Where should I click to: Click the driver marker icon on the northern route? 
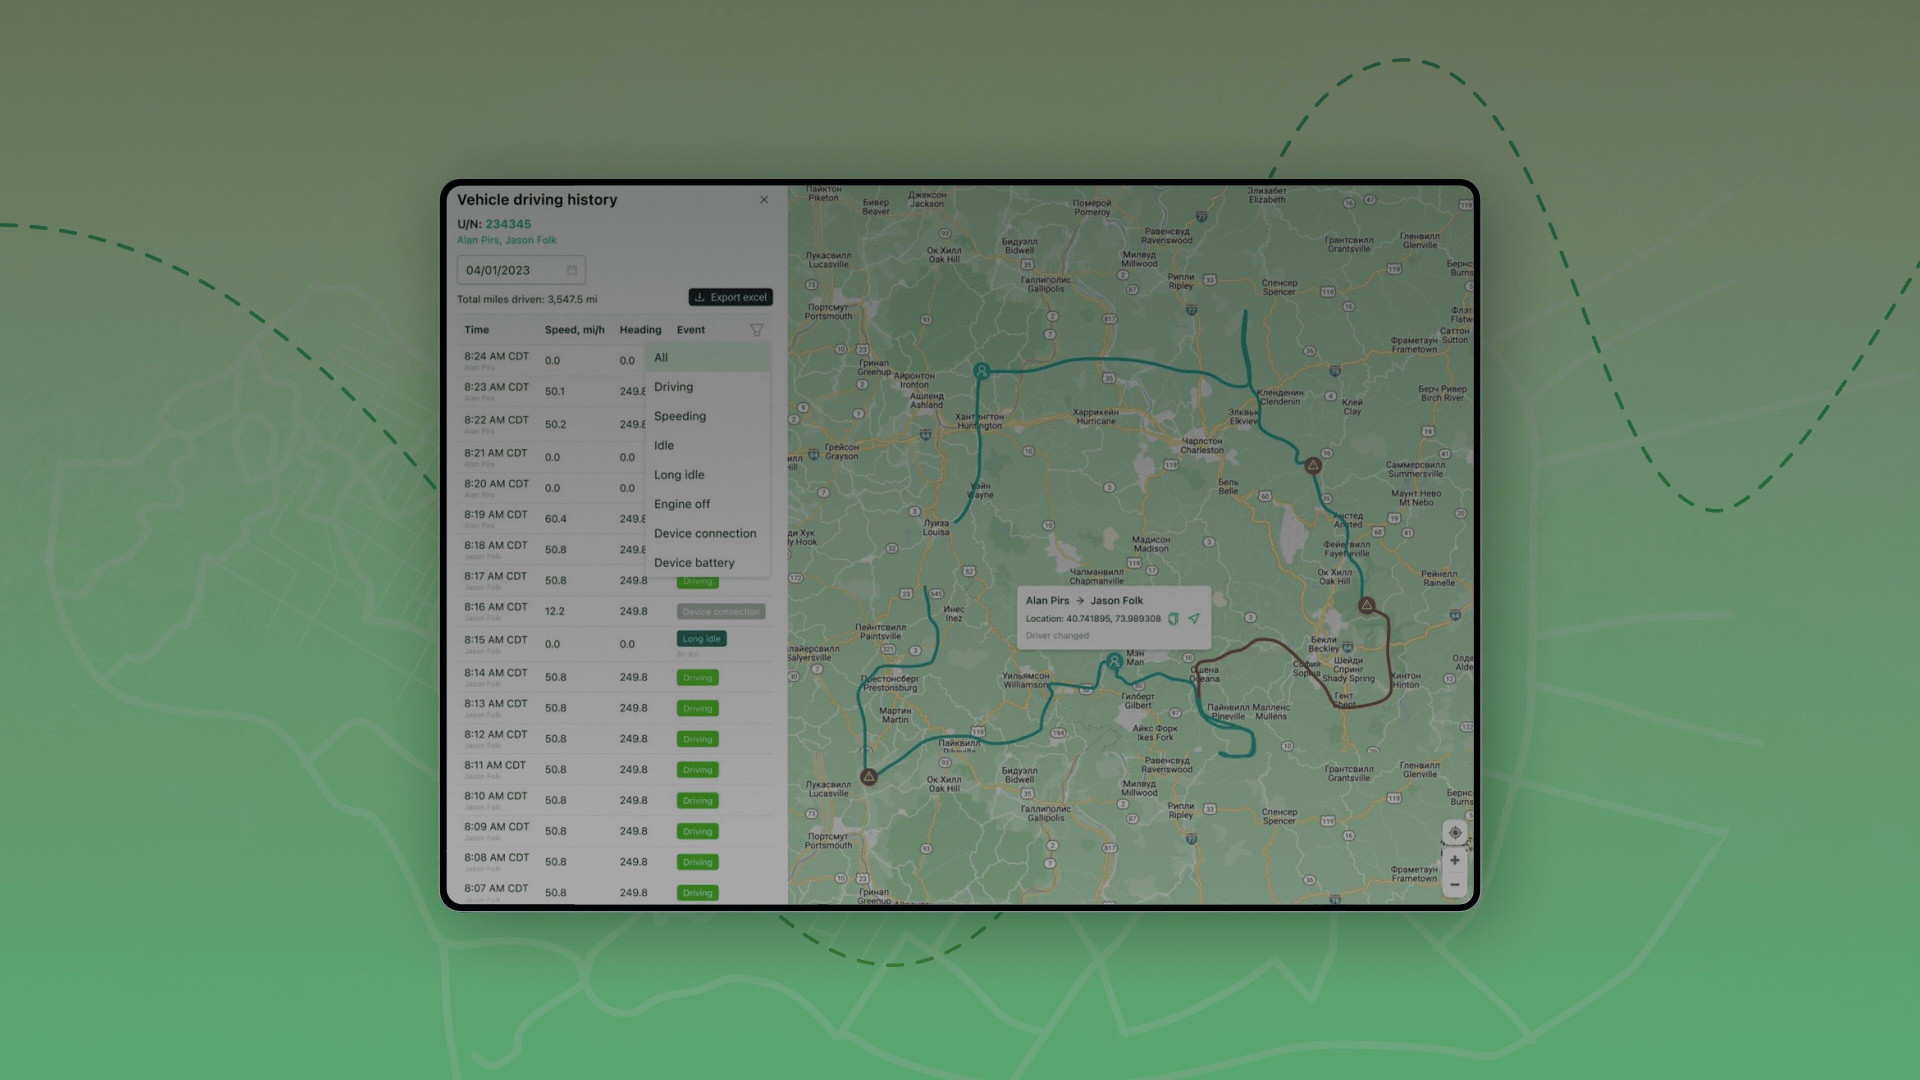981,371
